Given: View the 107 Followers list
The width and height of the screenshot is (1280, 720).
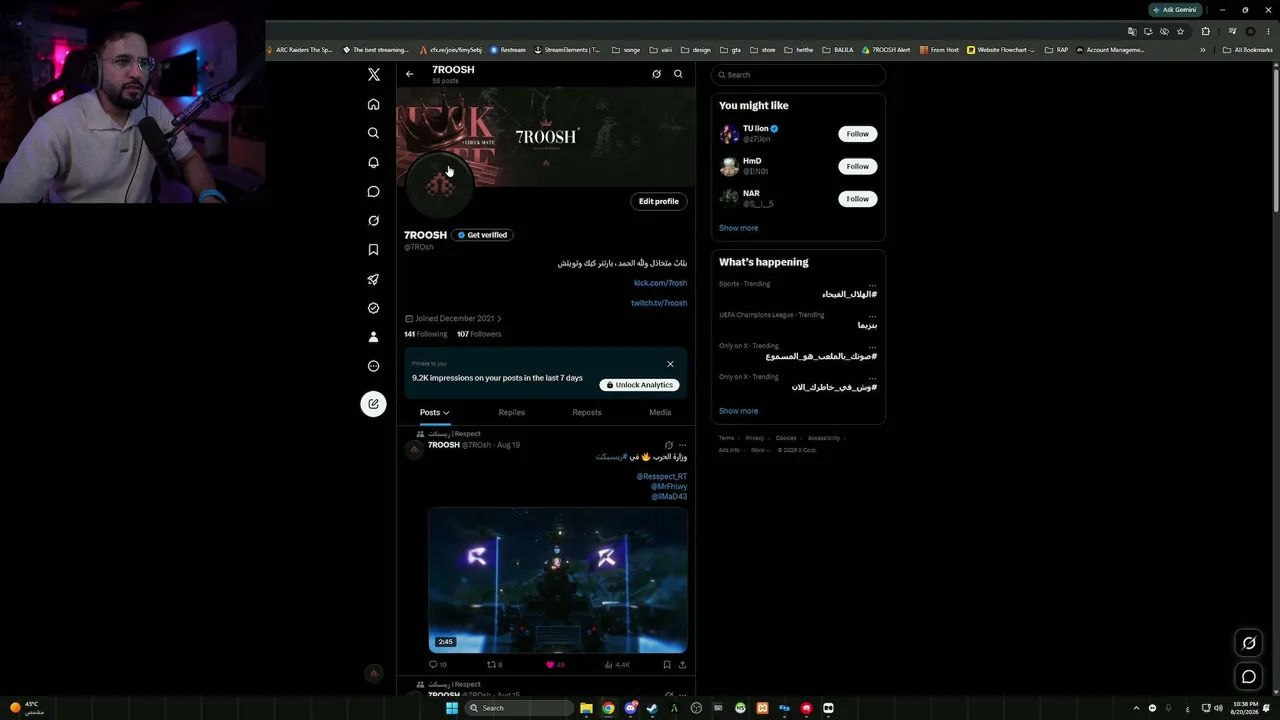Looking at the screenshot, I should 479,334.
